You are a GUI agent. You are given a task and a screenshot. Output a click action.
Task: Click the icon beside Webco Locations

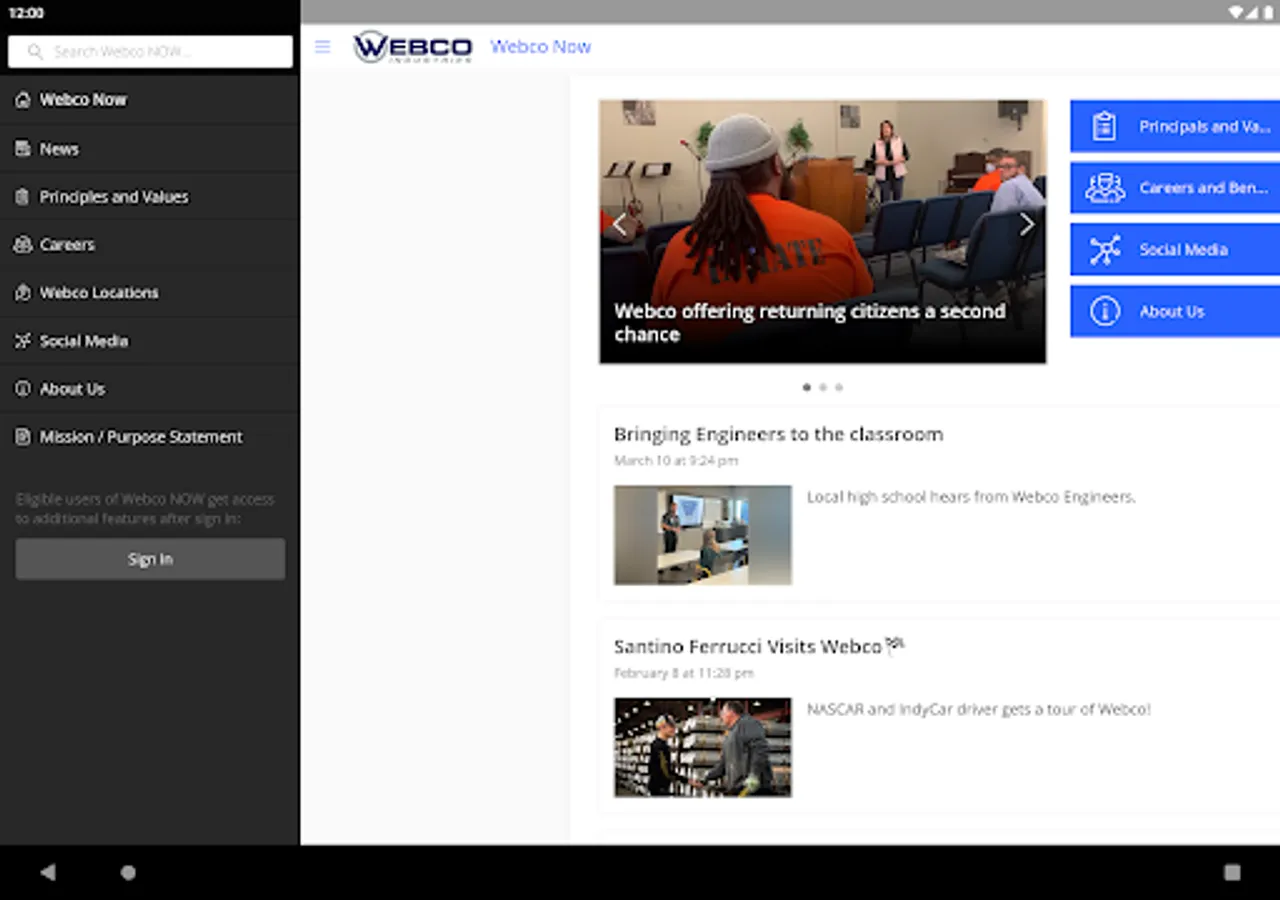(22, 293)
